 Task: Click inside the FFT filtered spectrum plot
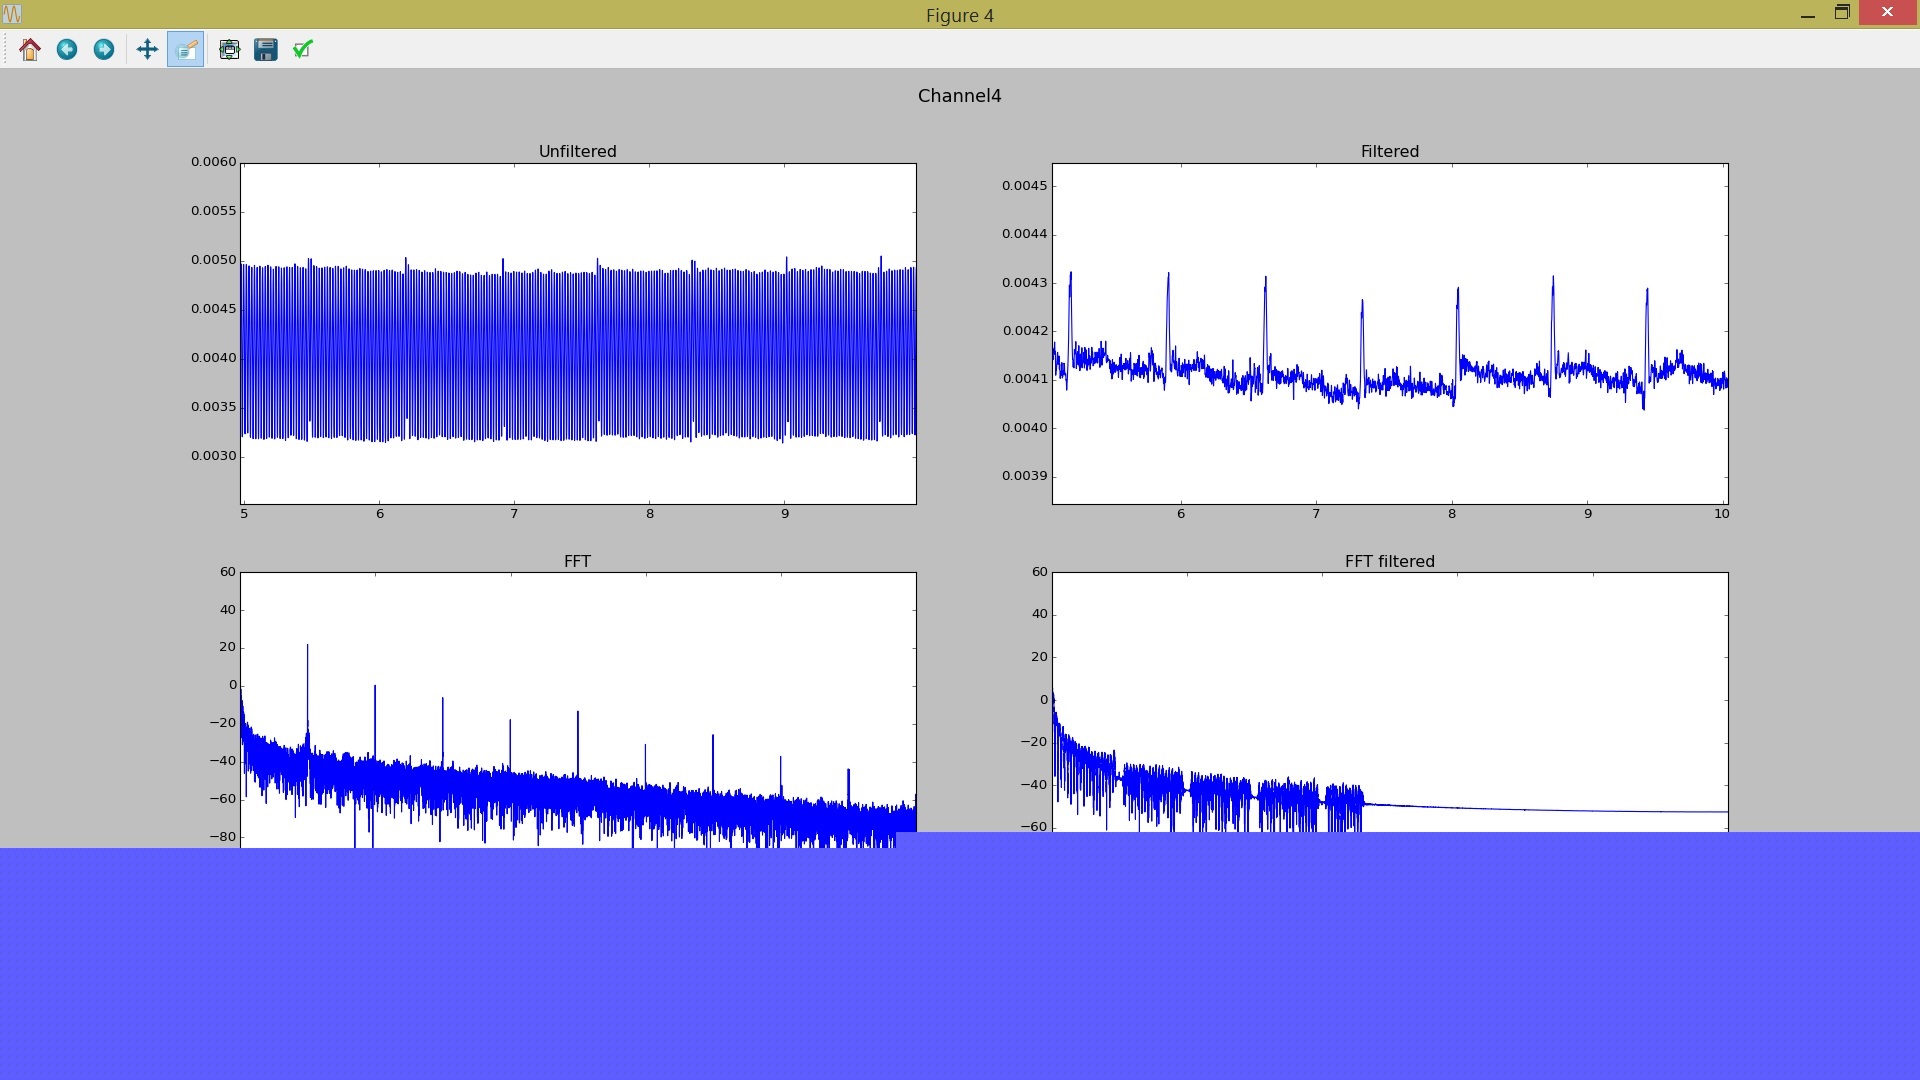(x=1390, y=702)
